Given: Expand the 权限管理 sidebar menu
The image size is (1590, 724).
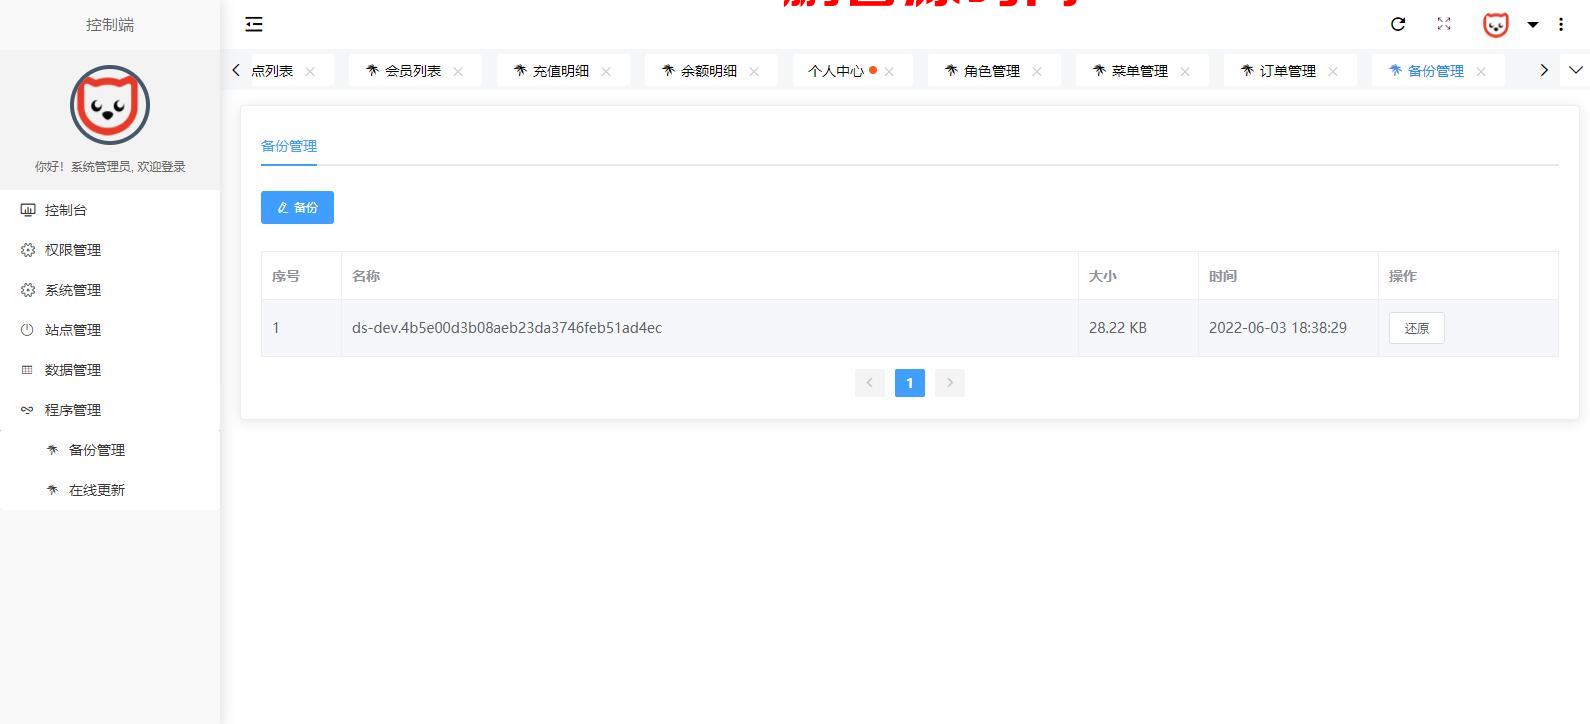Looking at the screenshot, I should click(x=110, y=250).
